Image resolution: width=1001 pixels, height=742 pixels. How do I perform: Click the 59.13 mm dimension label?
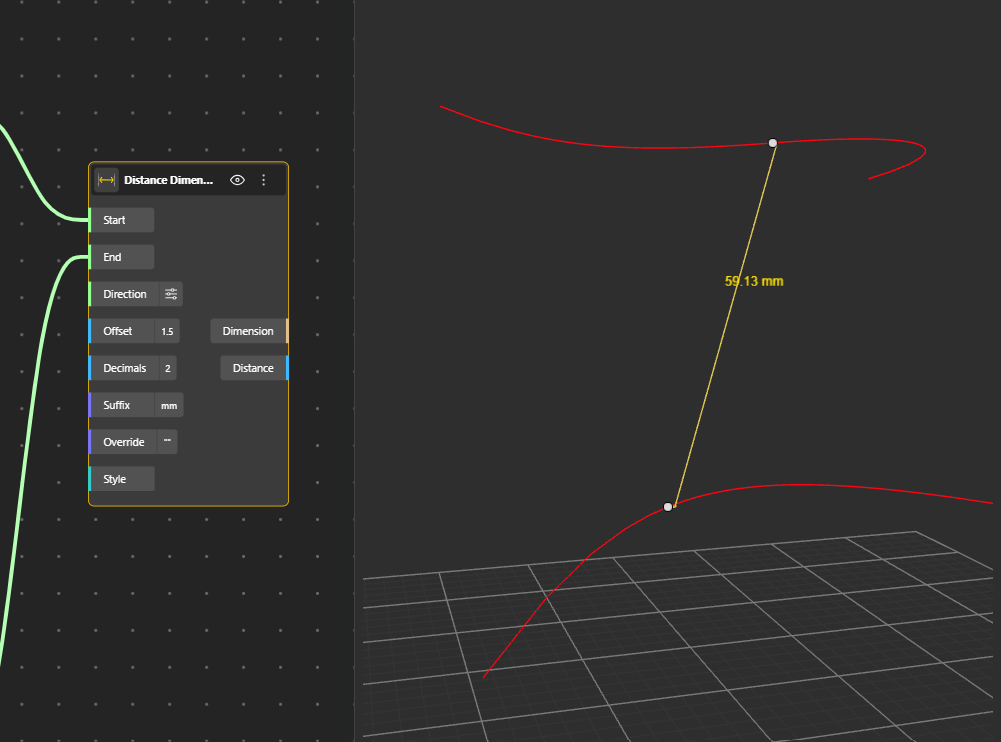click(754, 282)
